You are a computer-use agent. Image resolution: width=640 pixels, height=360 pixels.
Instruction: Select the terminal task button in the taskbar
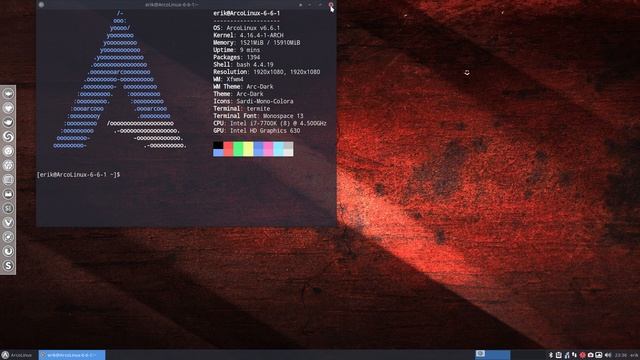click(72, 355)
